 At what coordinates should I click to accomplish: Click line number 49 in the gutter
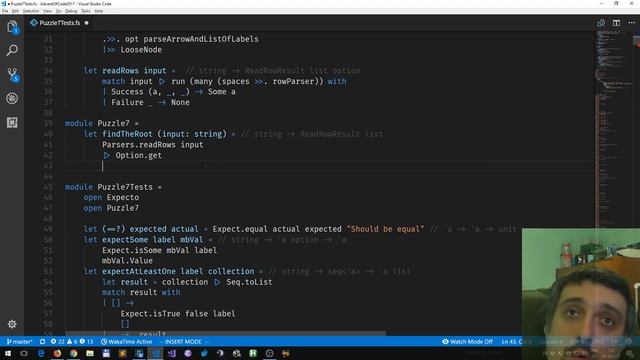point(48,229)
